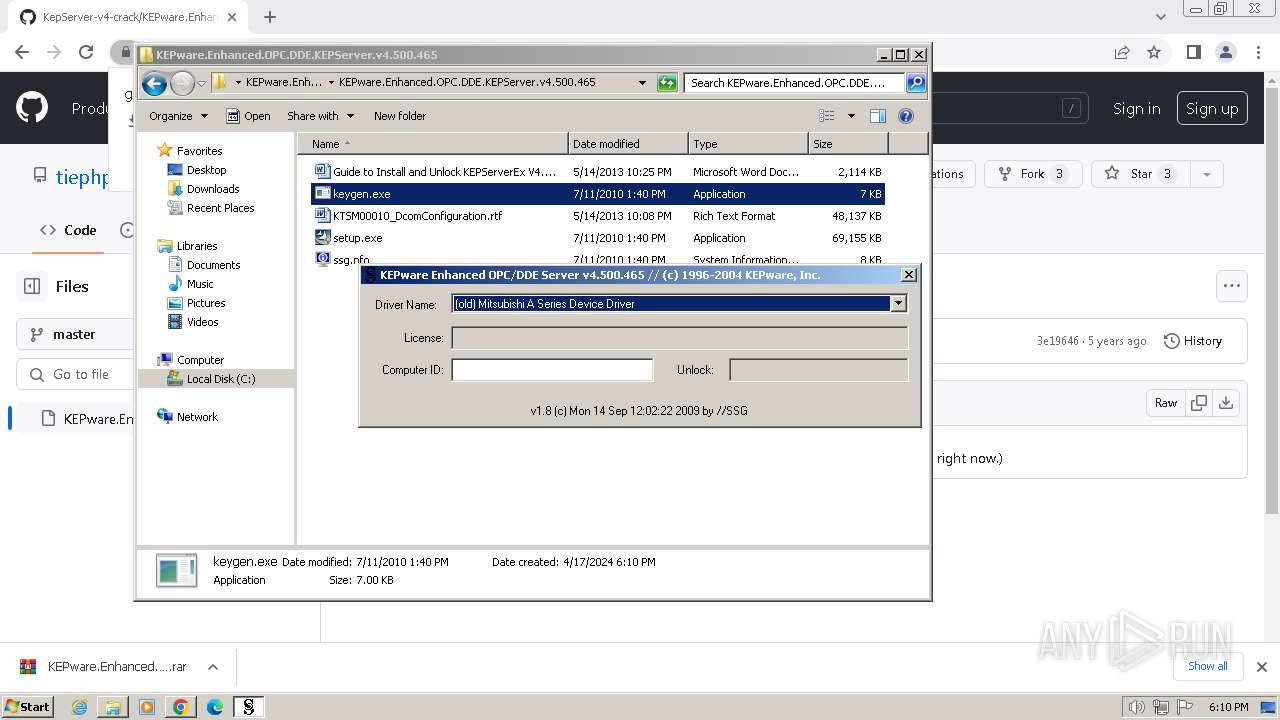Open a new Chrome tab
Screen dimensions: 1280x720
point(270,17)
